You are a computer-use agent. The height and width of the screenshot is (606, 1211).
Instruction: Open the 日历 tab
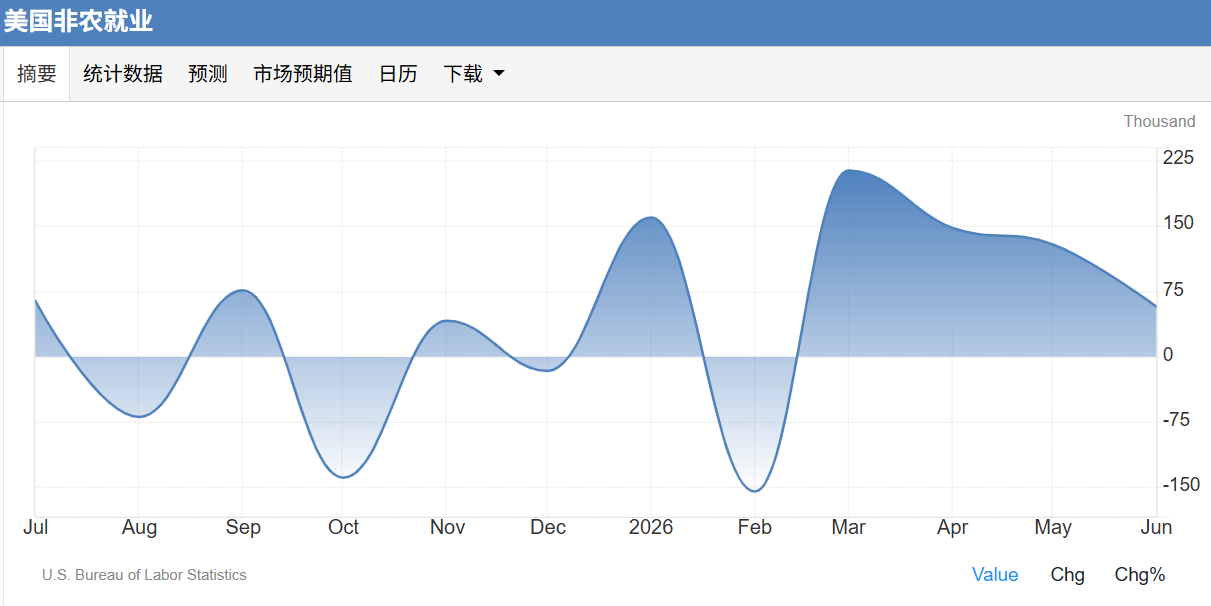398,74
